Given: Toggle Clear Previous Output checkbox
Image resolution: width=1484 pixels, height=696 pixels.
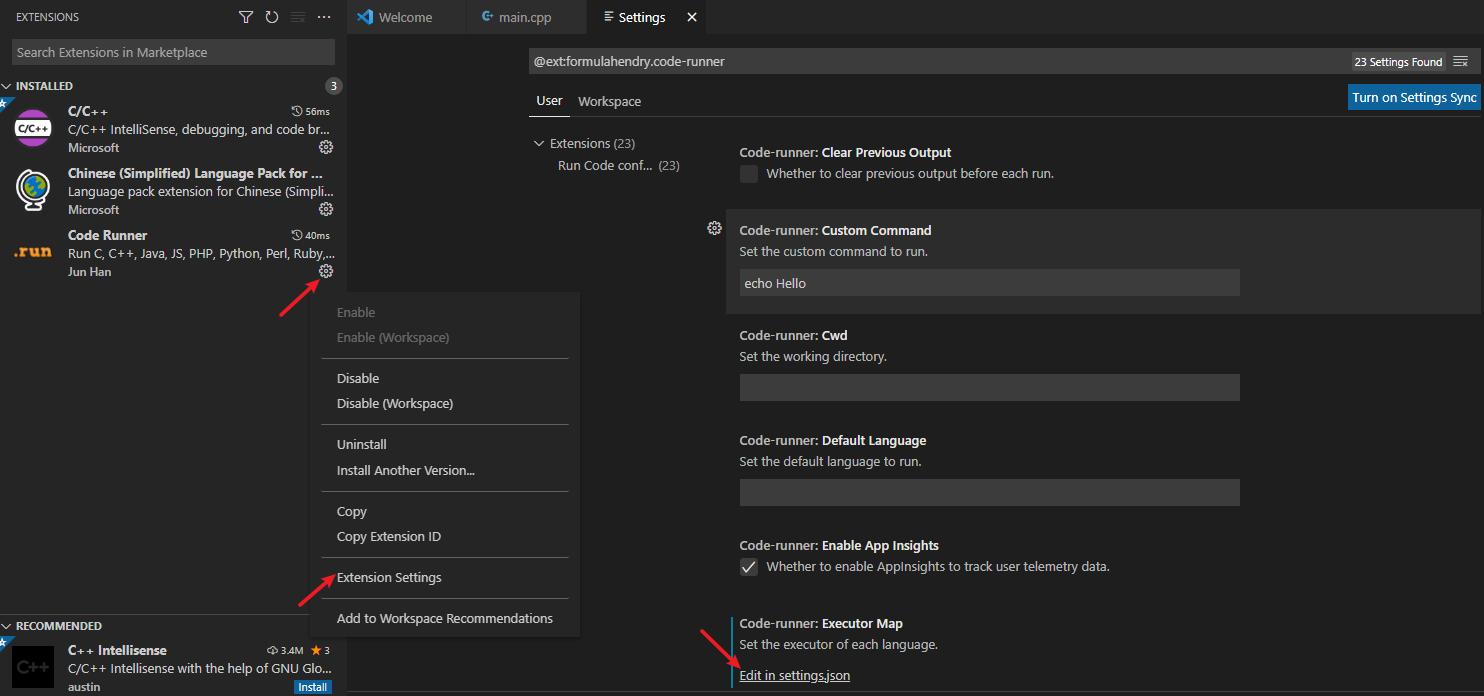Looking at the screenshot, I should pos(749,174).
